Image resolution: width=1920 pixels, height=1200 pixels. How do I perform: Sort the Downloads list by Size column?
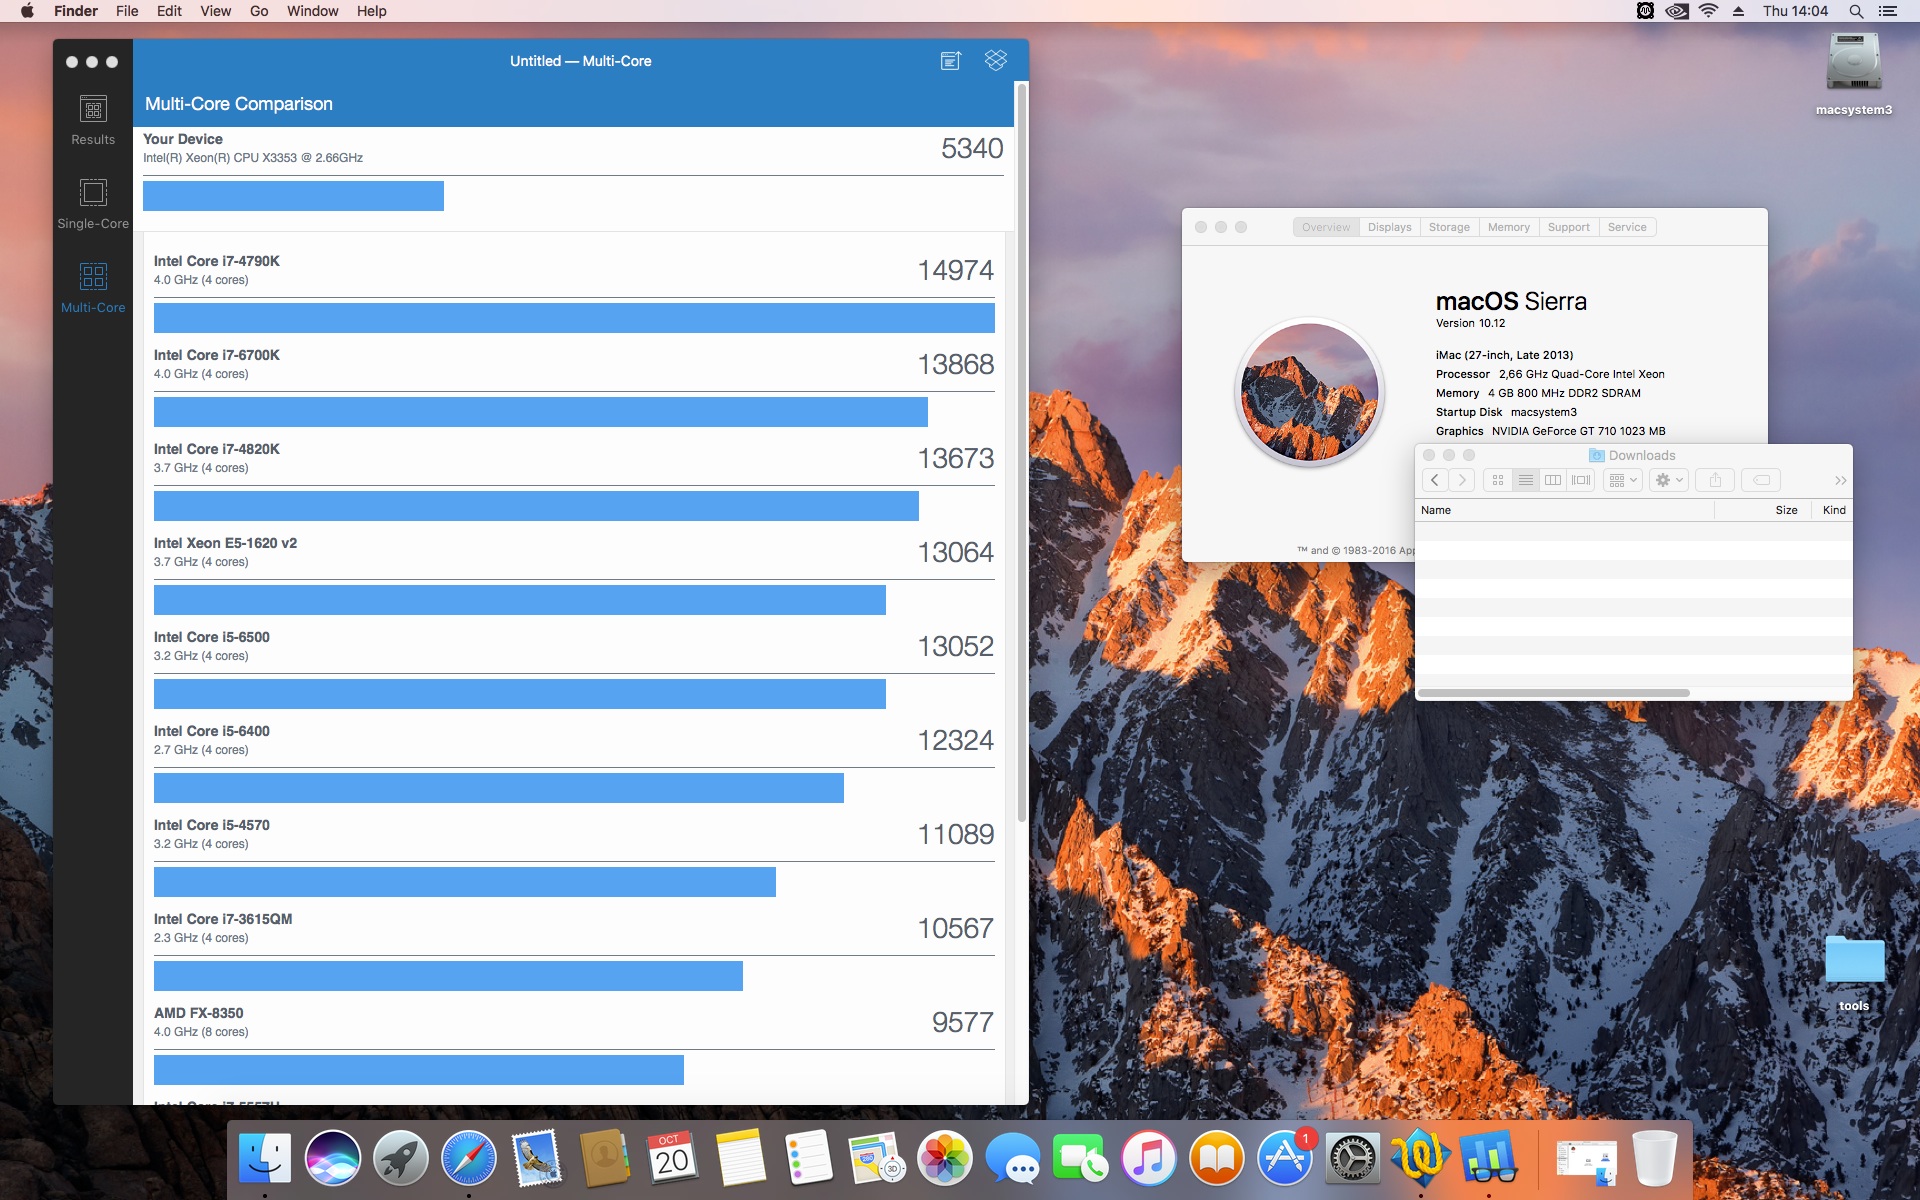[1785, 510]
